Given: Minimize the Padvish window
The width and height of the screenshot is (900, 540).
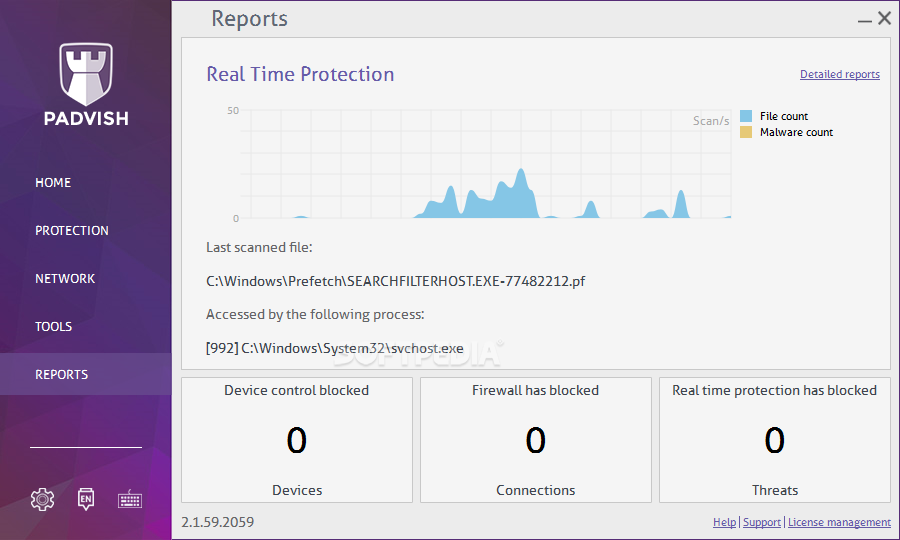Looking at the screenshot, I should (x=864, y=21).
